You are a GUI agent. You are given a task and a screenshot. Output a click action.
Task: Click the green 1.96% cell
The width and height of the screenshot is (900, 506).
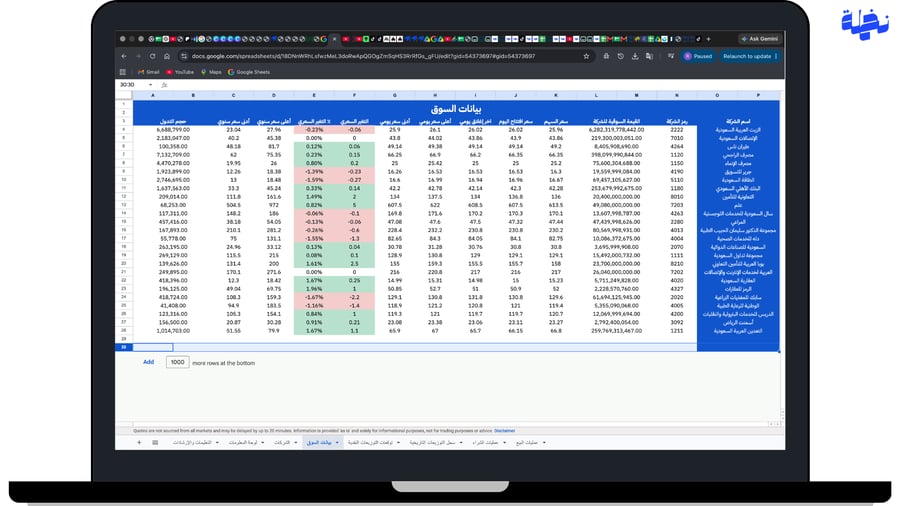[x=314, y=289]
